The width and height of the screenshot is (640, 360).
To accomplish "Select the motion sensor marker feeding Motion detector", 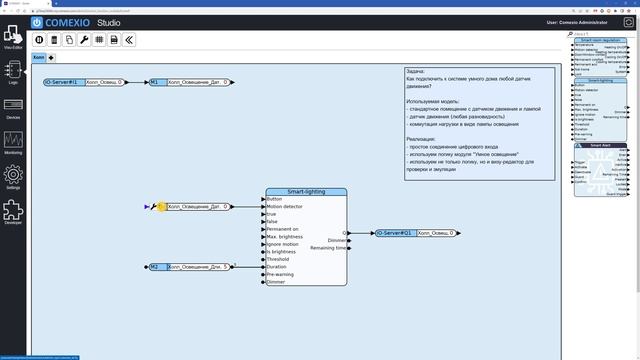I will 195,207.
